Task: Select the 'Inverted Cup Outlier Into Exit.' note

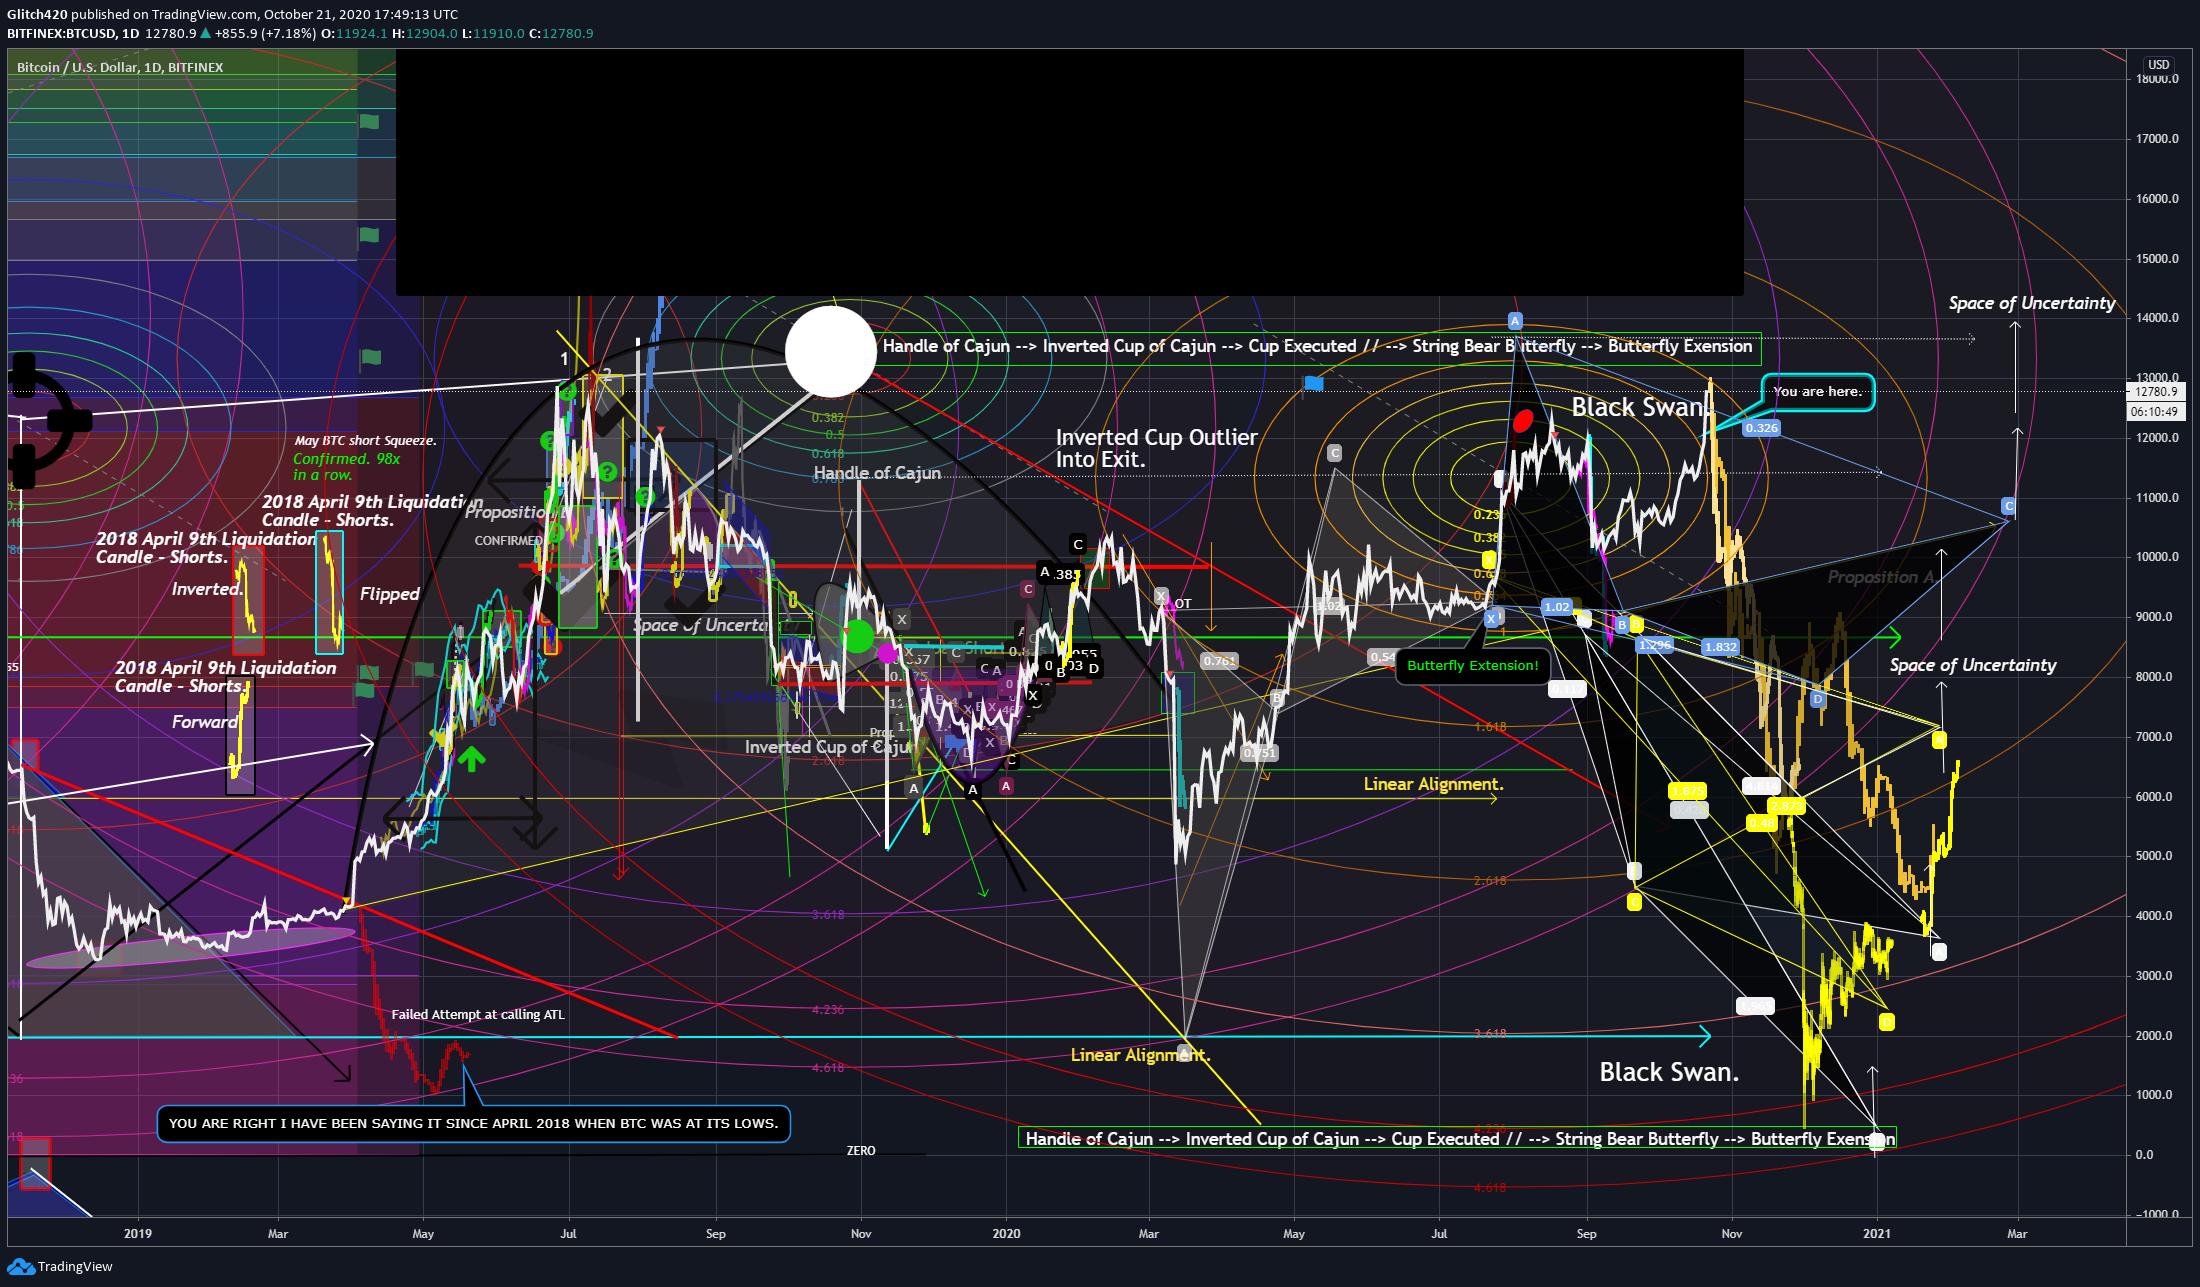Action: [x=1156, y=448]
